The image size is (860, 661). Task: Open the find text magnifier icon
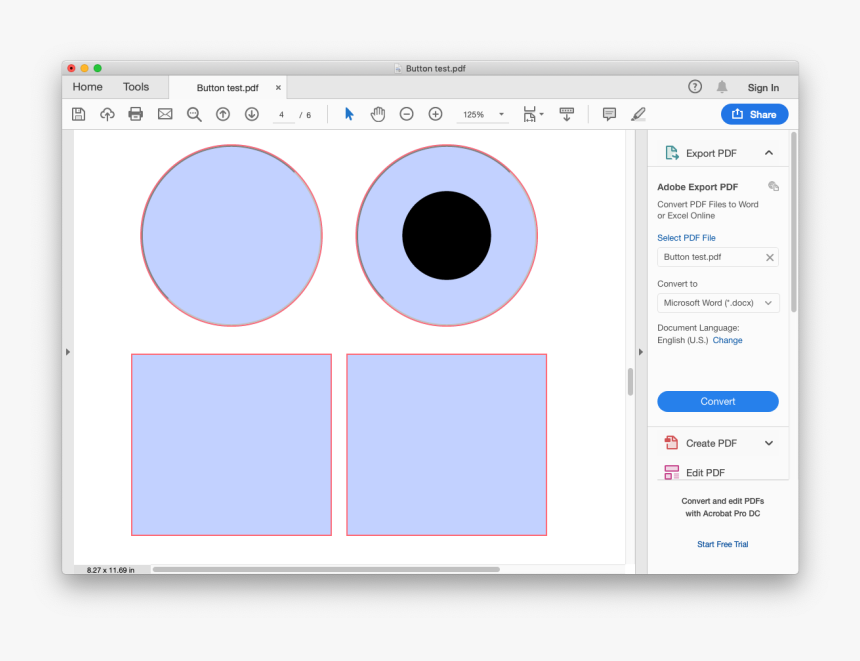[194, 114]
